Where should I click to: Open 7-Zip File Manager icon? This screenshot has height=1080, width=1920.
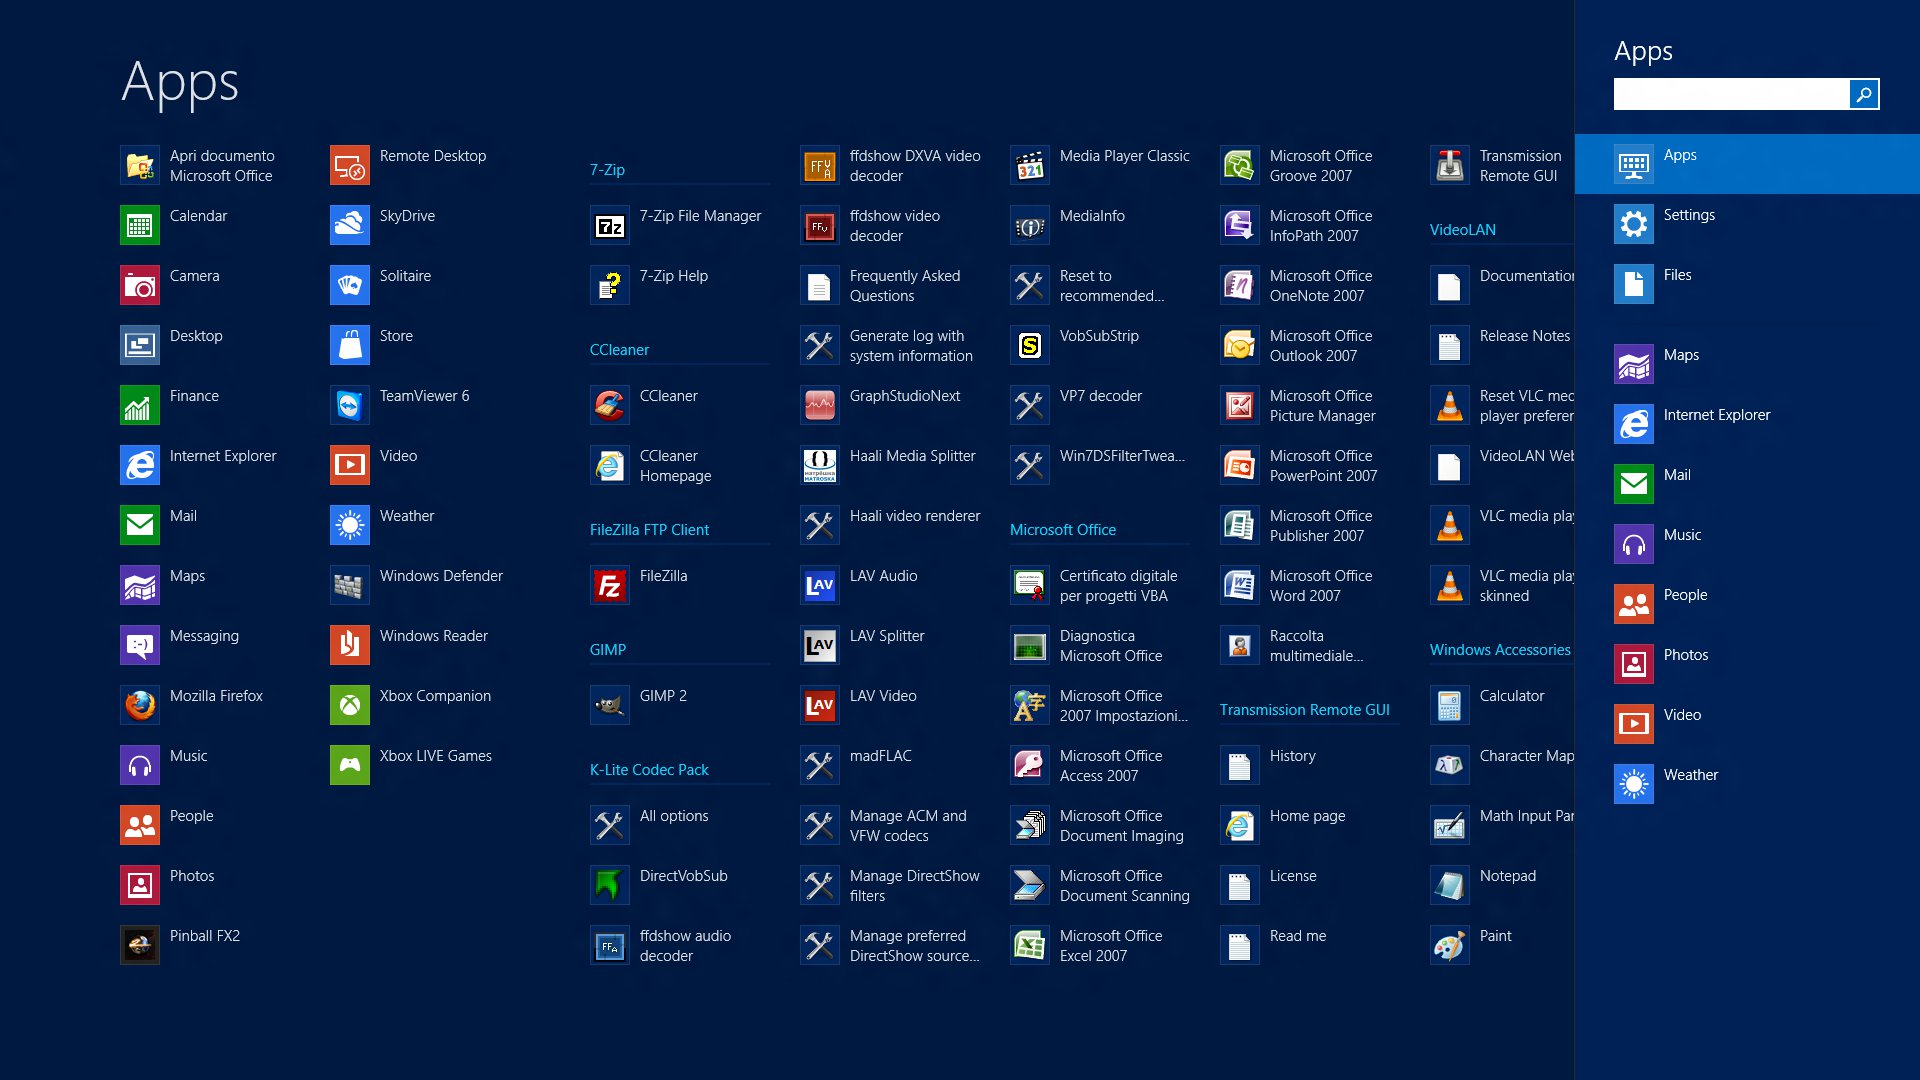click(610, 225)
